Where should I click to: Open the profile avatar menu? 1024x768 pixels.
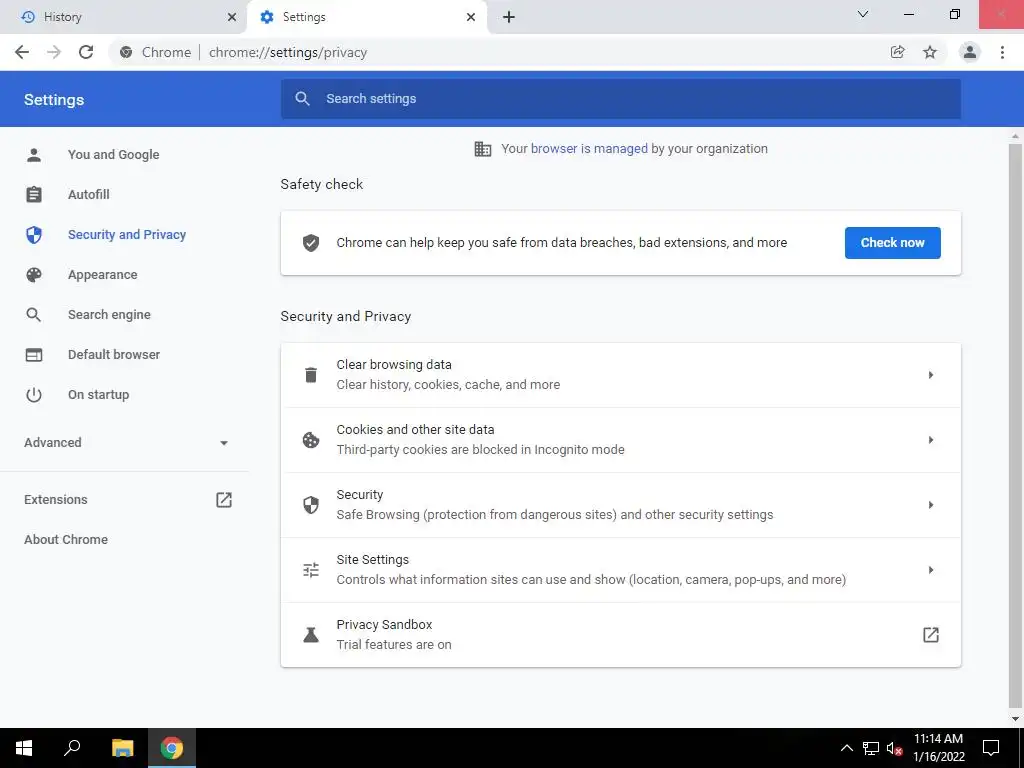[x=970, y=52]
